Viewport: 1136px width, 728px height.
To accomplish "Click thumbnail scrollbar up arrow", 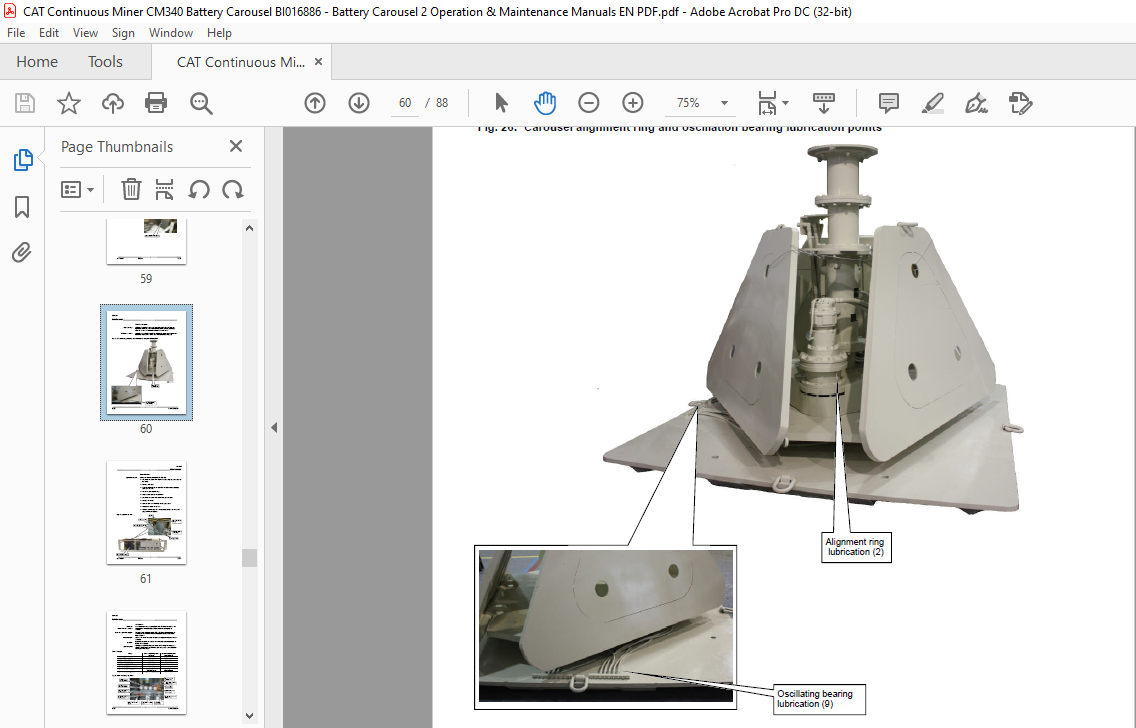I will point(249,227).
